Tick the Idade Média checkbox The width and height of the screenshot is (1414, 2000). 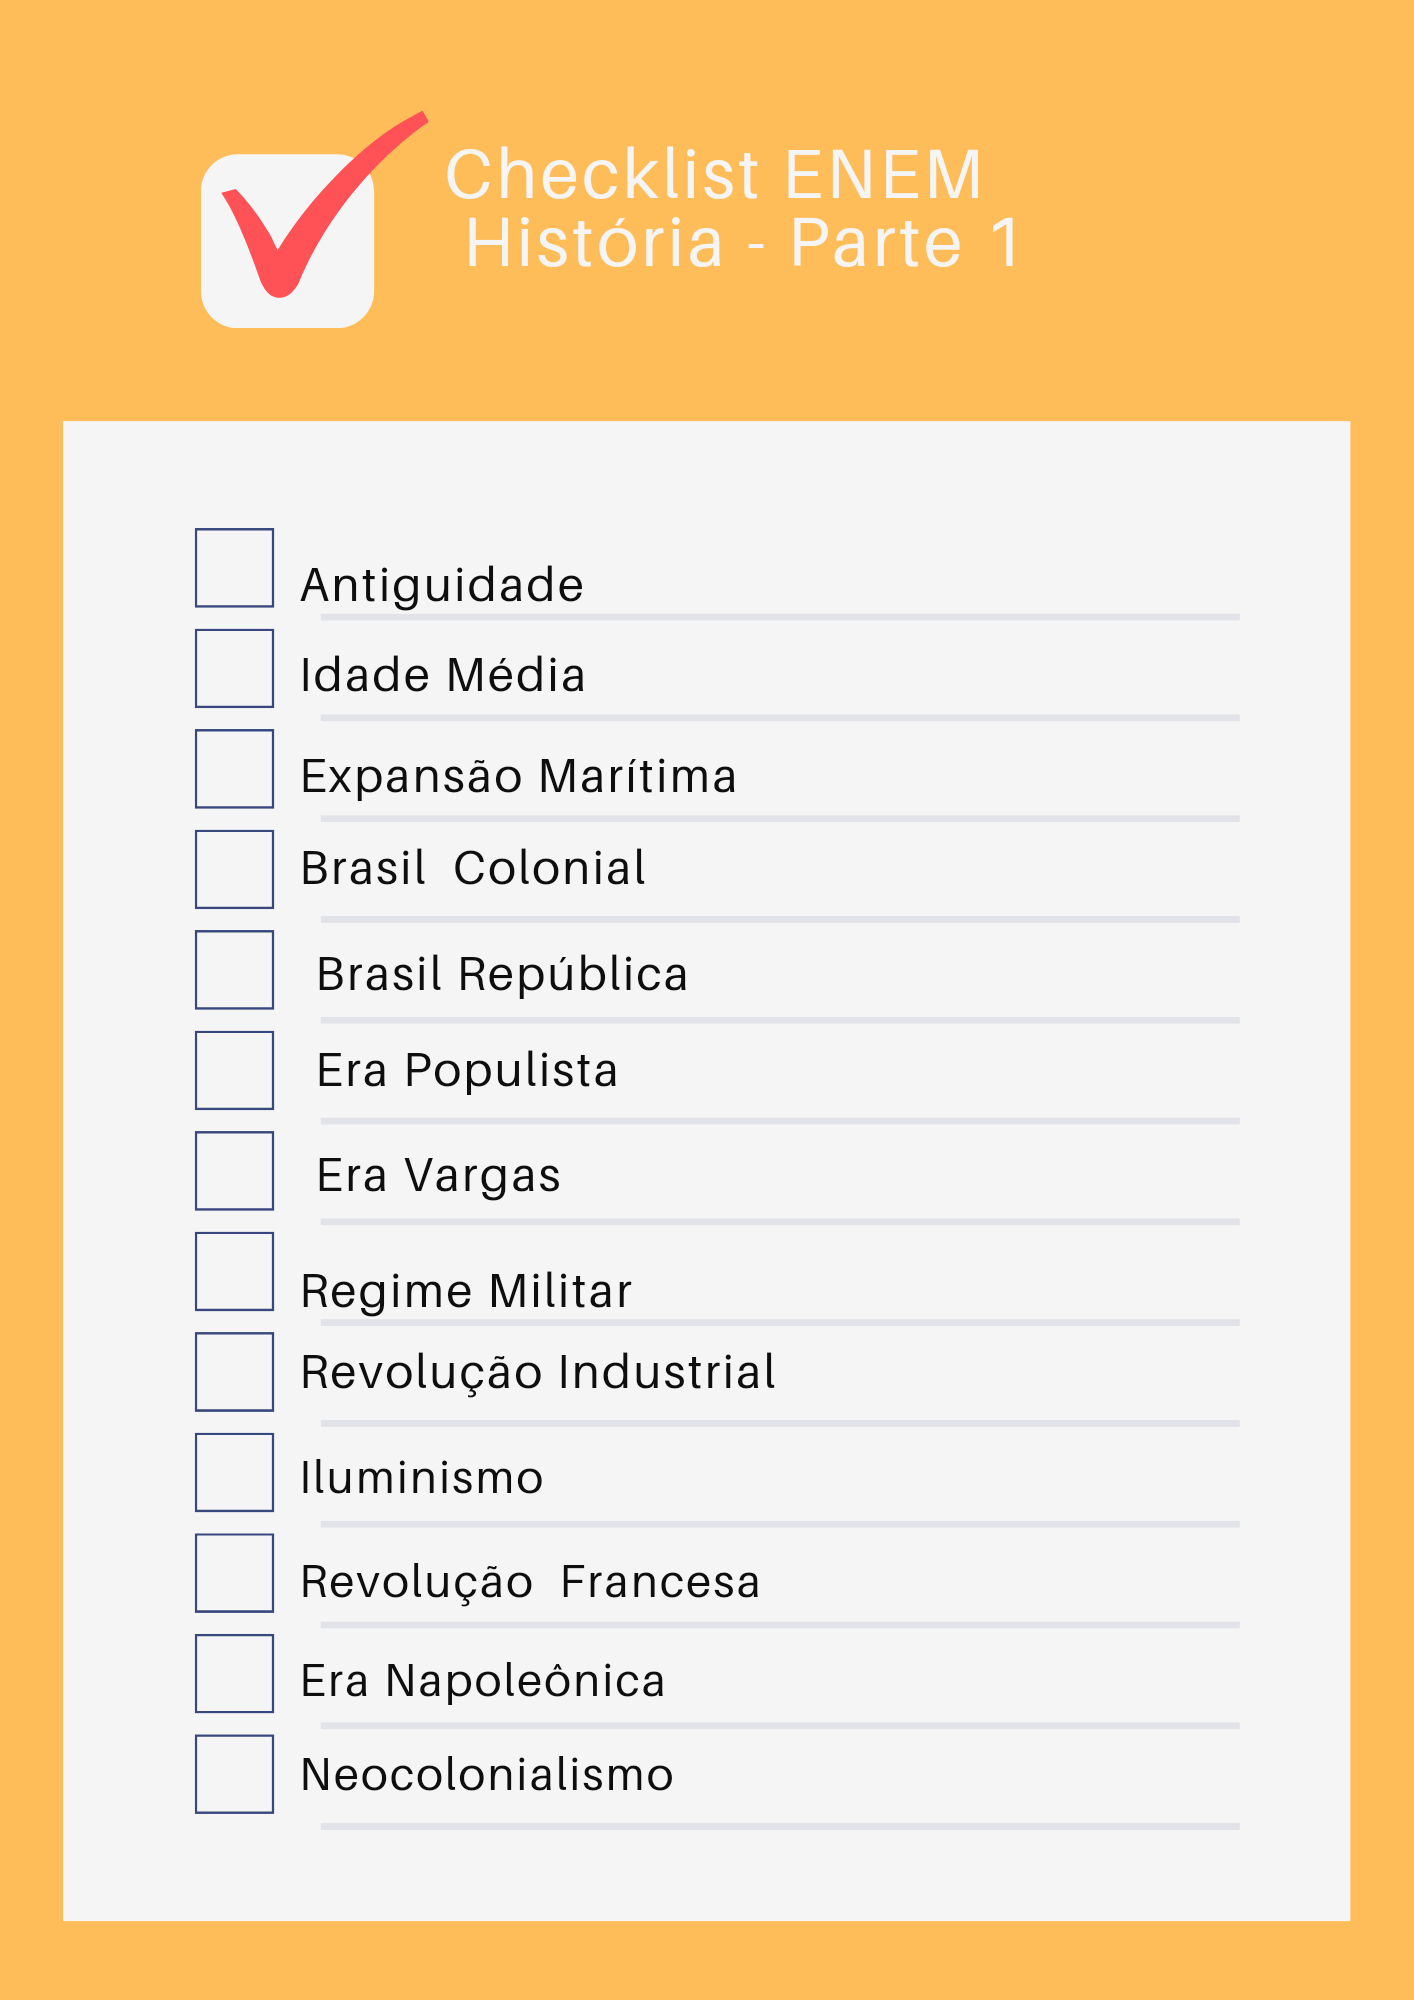(234, 668)
